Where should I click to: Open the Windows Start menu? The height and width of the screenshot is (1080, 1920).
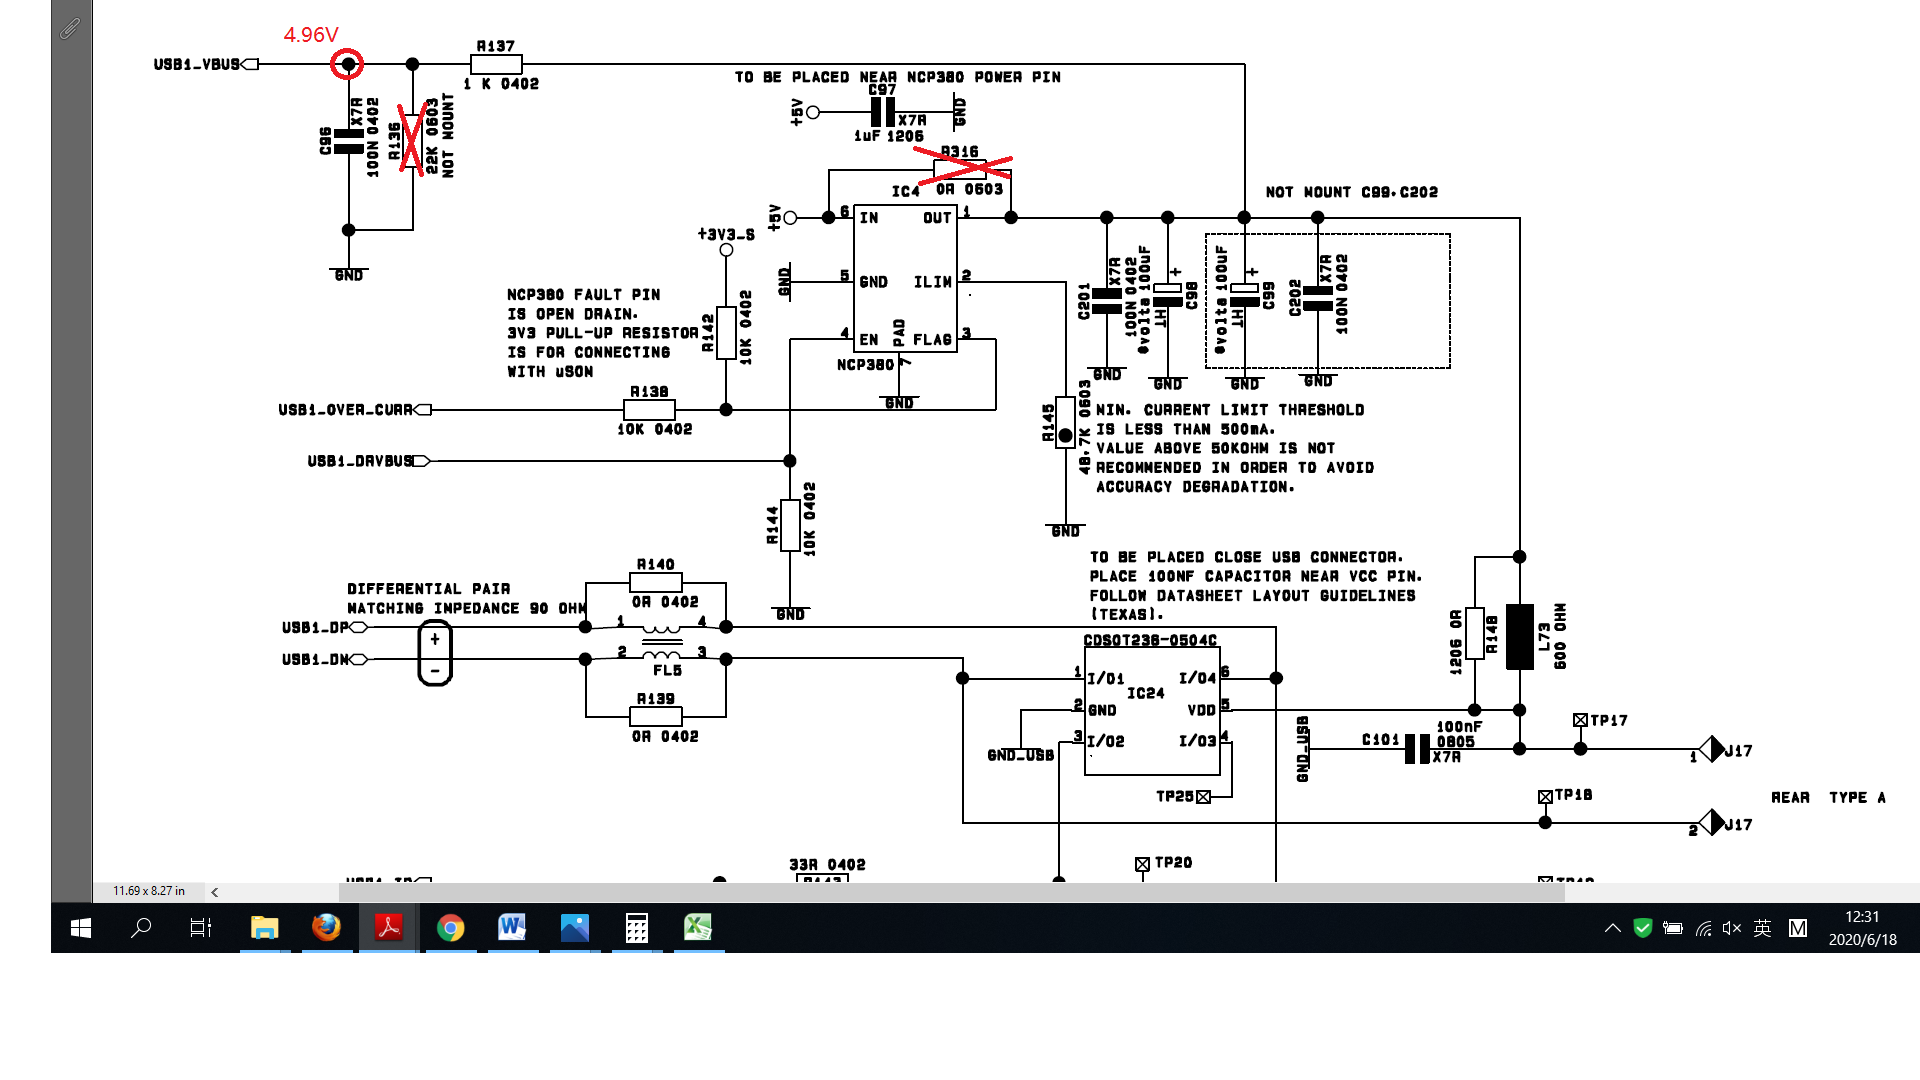coord(81,928)
